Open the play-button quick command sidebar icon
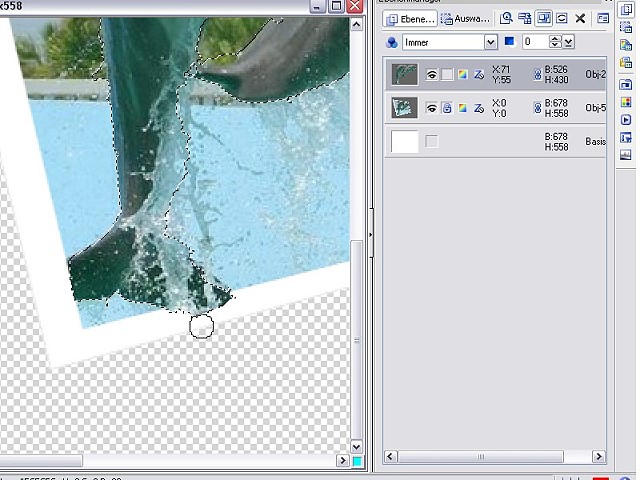 tap(625, 120)
